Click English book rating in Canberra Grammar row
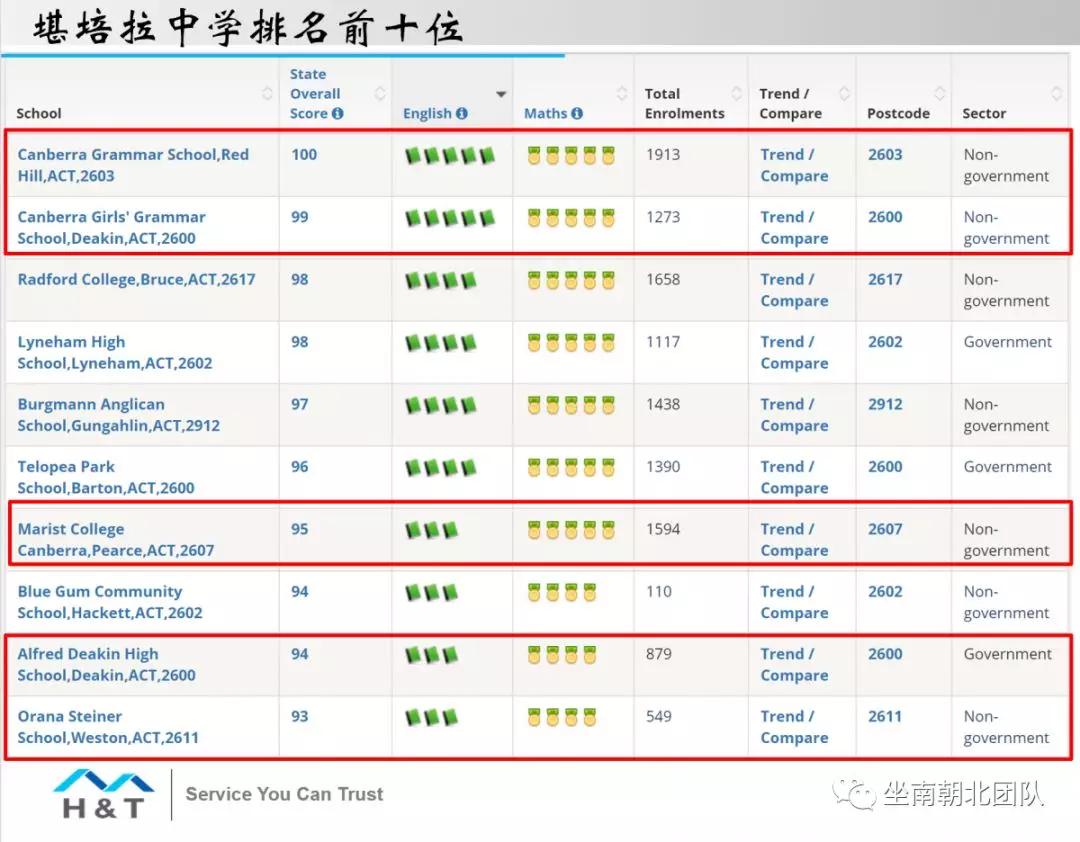This screenshot has height=842, width=1080. [x=450, y=156]
